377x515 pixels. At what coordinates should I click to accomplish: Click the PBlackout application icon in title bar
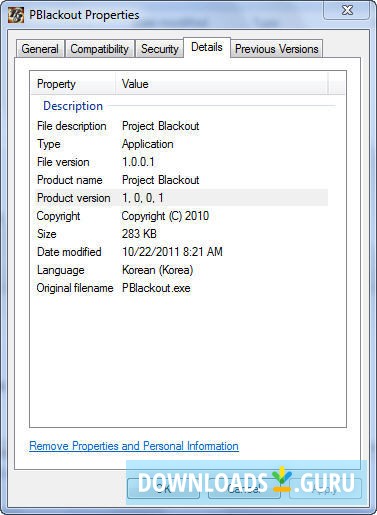click(x=16, y=15)
